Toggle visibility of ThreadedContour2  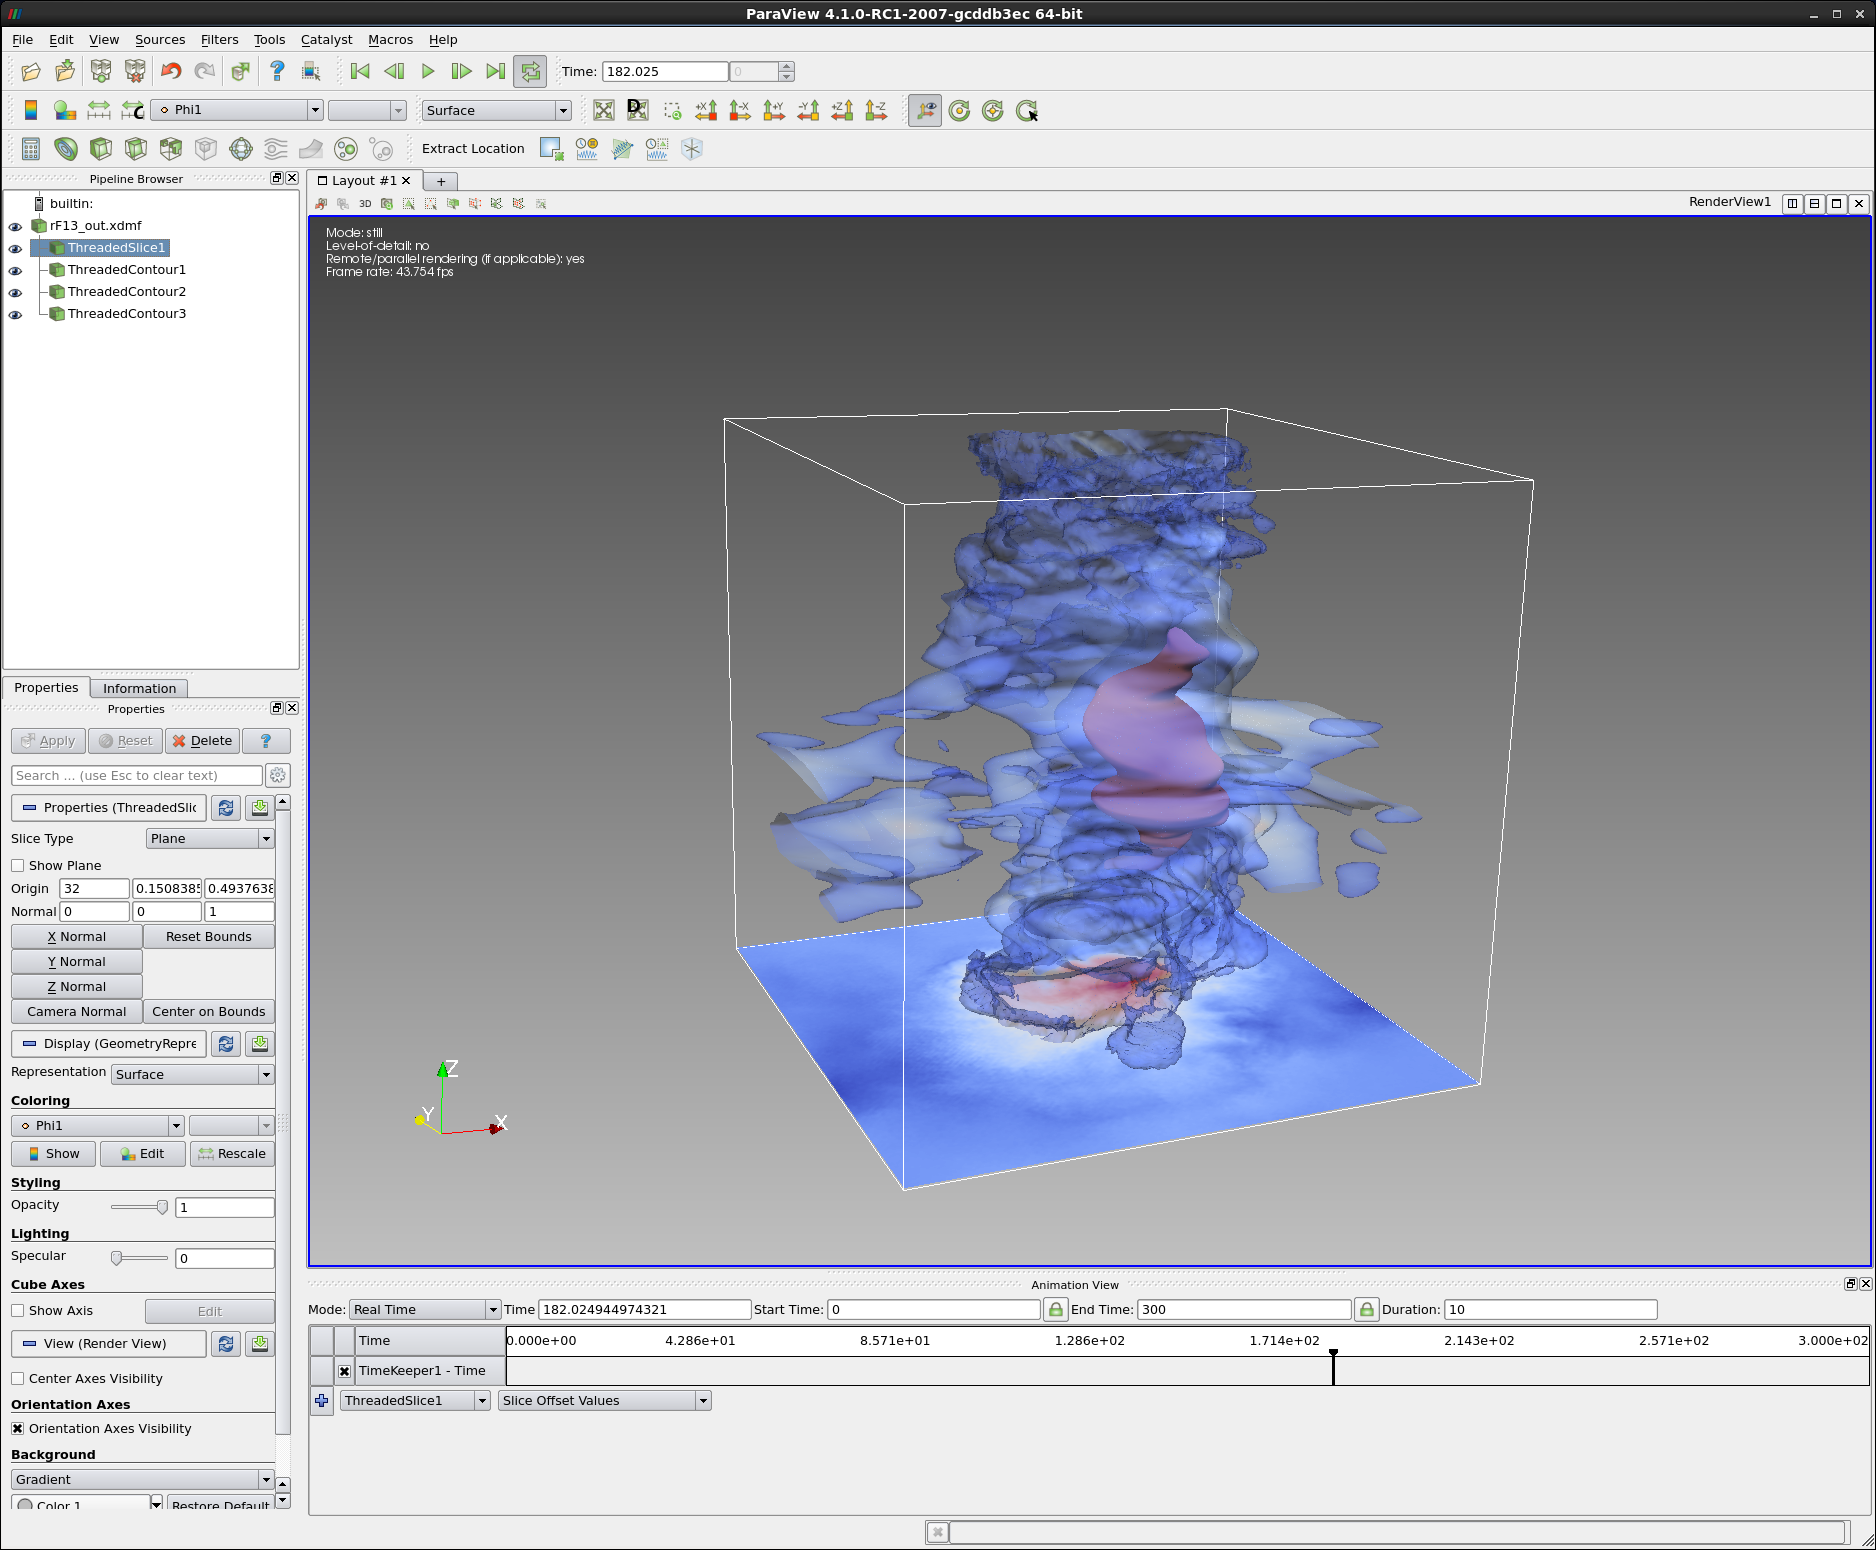tap(15, 292)
